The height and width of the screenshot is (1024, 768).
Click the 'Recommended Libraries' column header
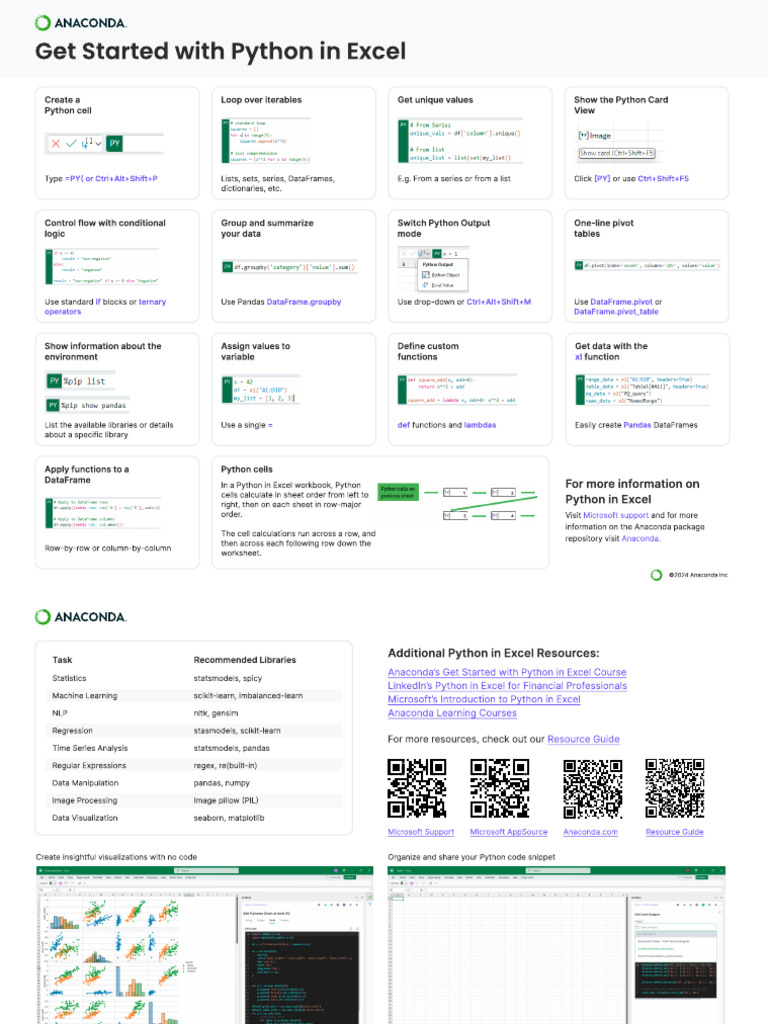(x=245, y=660)
